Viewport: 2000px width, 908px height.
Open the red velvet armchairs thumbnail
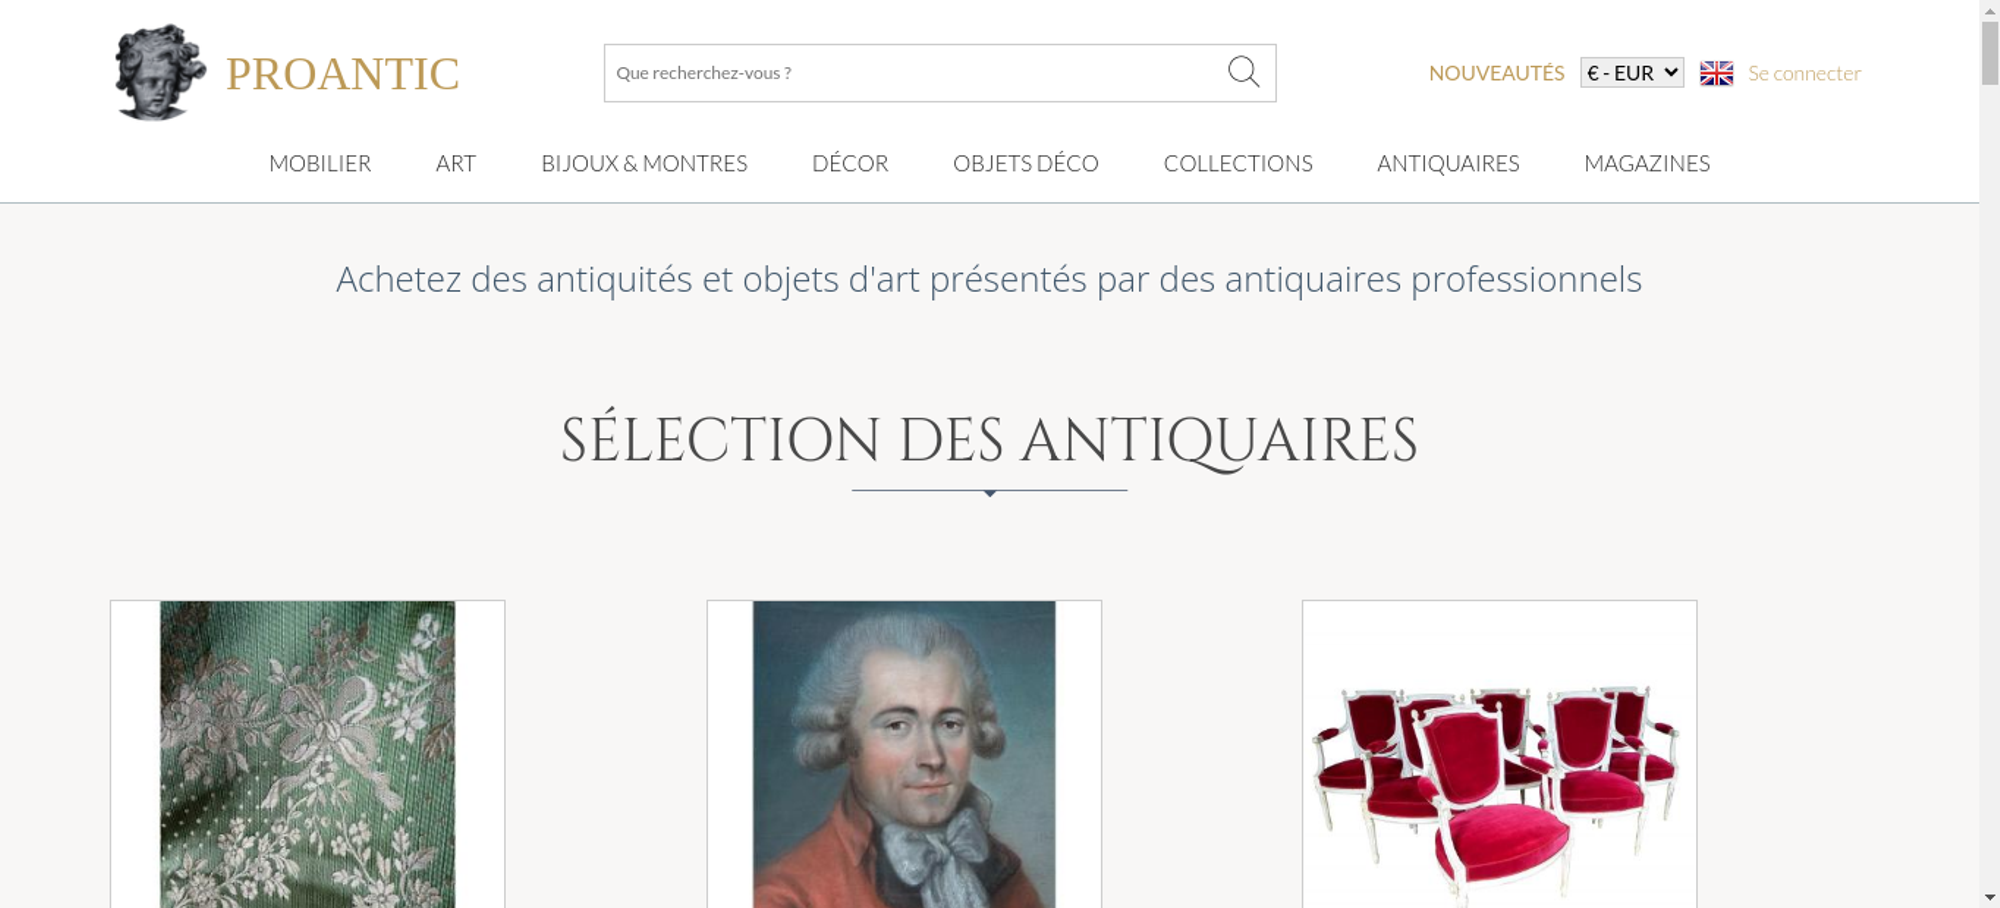click(1499, 754)
